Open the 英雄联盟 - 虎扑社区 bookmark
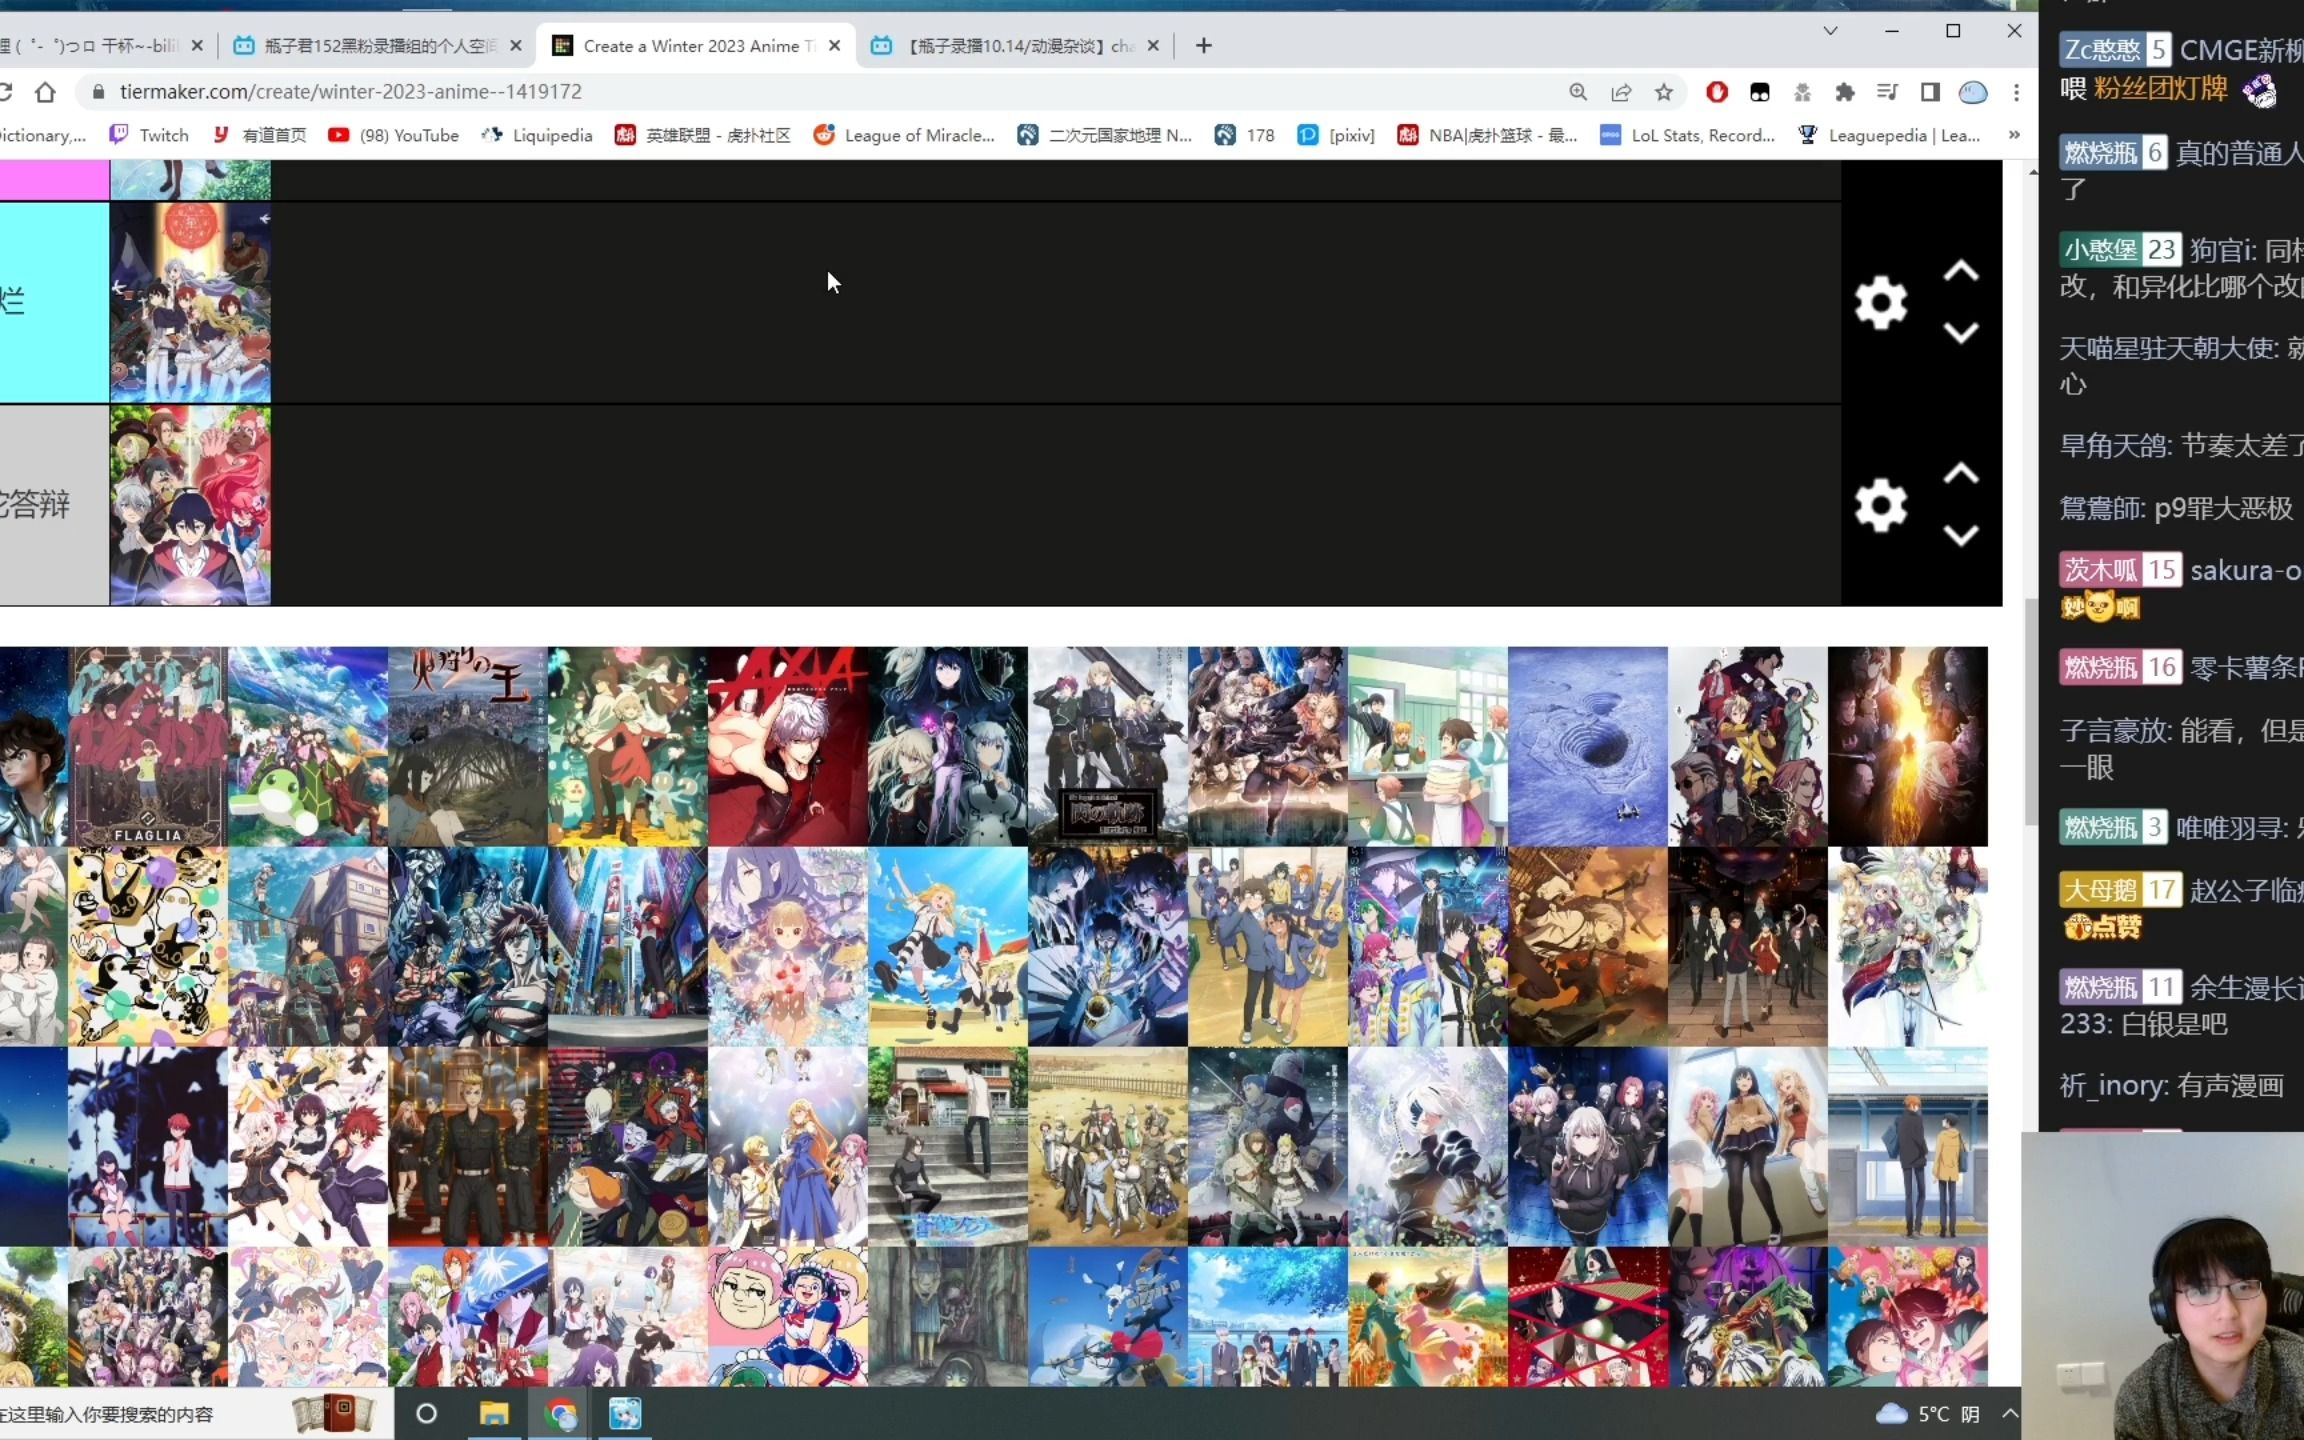 pos(703,135)
